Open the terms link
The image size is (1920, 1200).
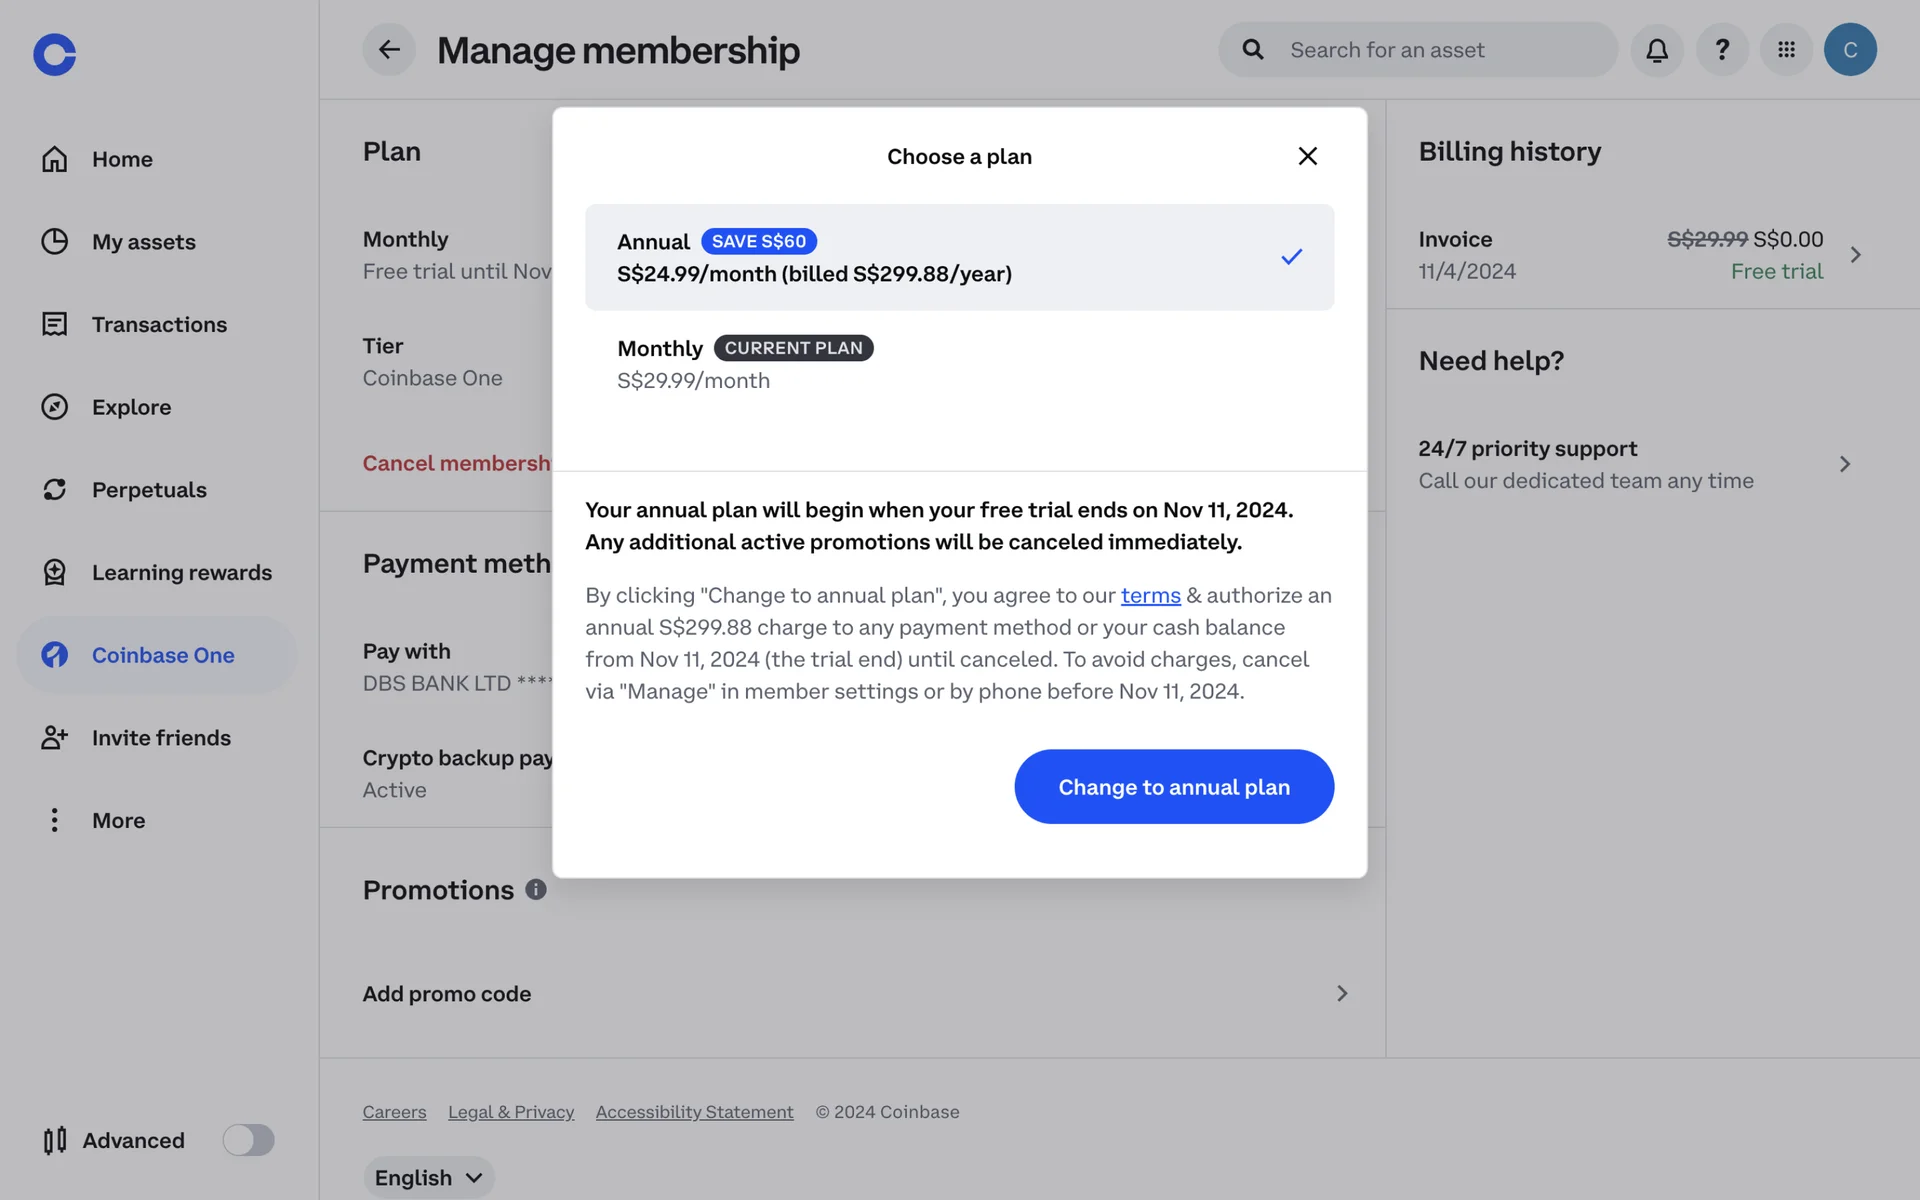(x=1150, y=596)
